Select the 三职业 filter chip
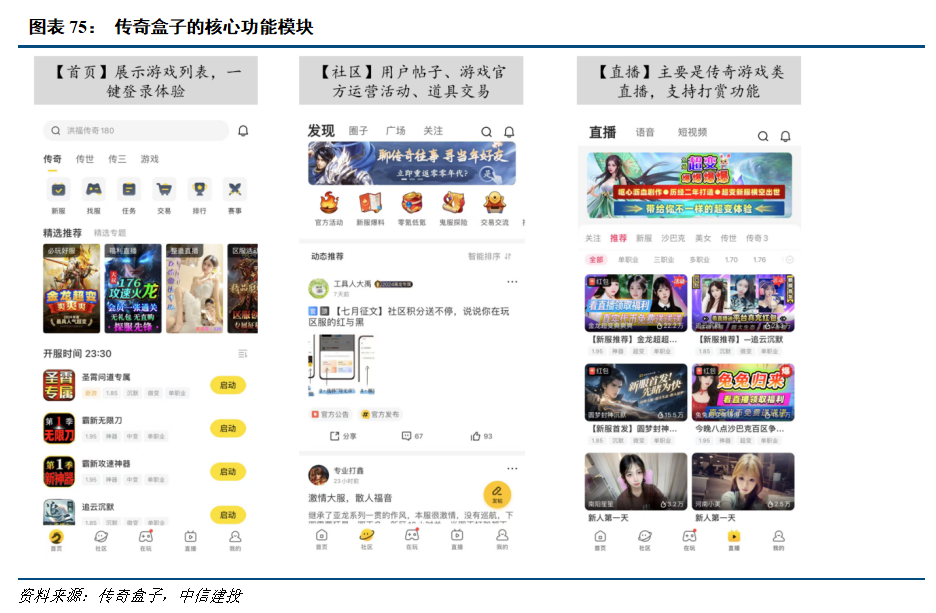The image size is (936, 613). [x=664, y=260]
